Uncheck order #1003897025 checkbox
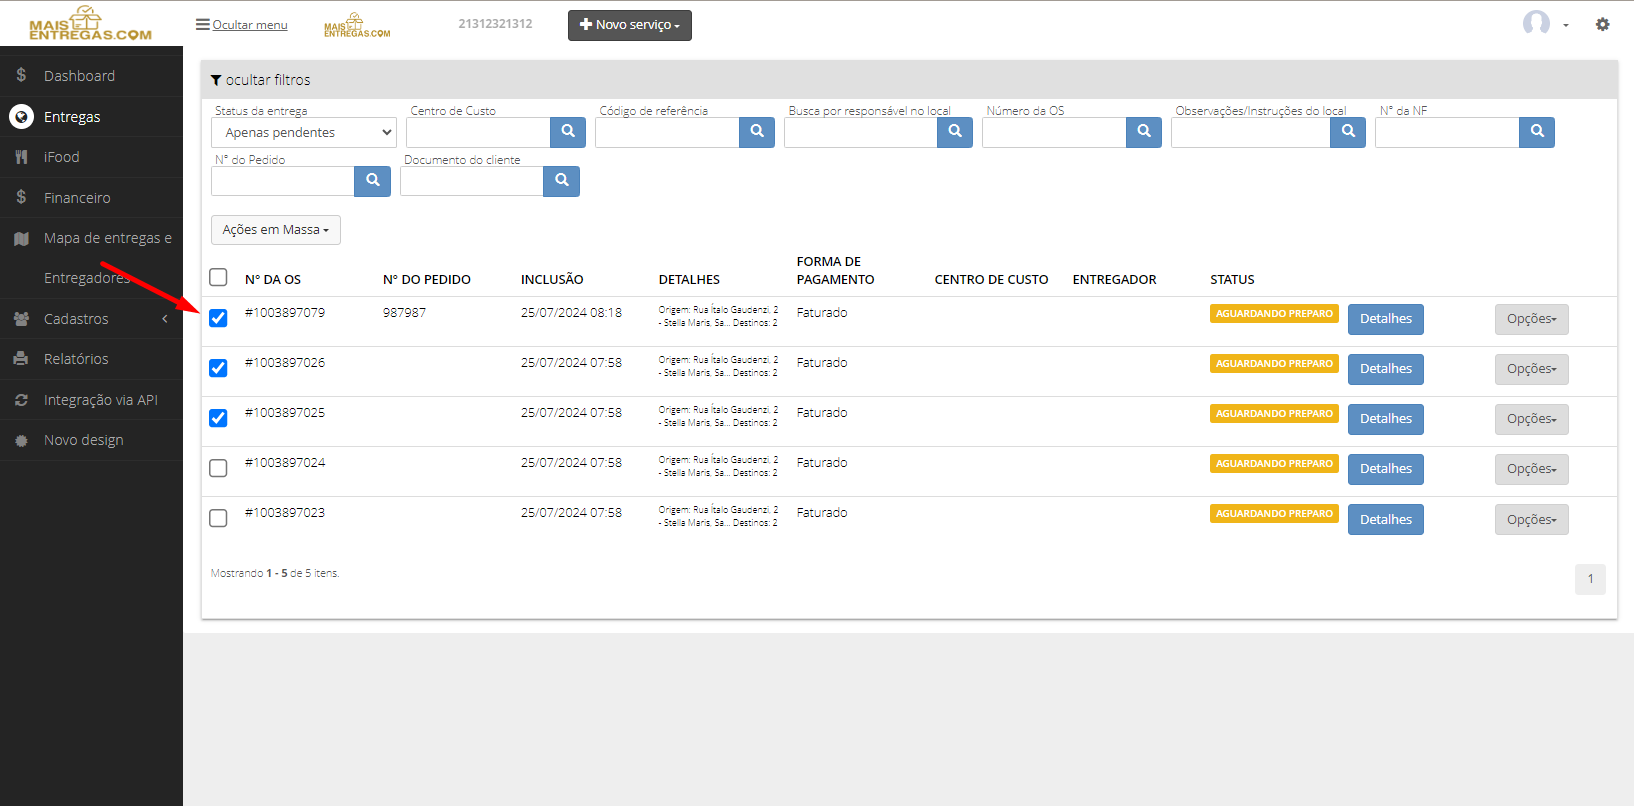 [x=218, y=418]
